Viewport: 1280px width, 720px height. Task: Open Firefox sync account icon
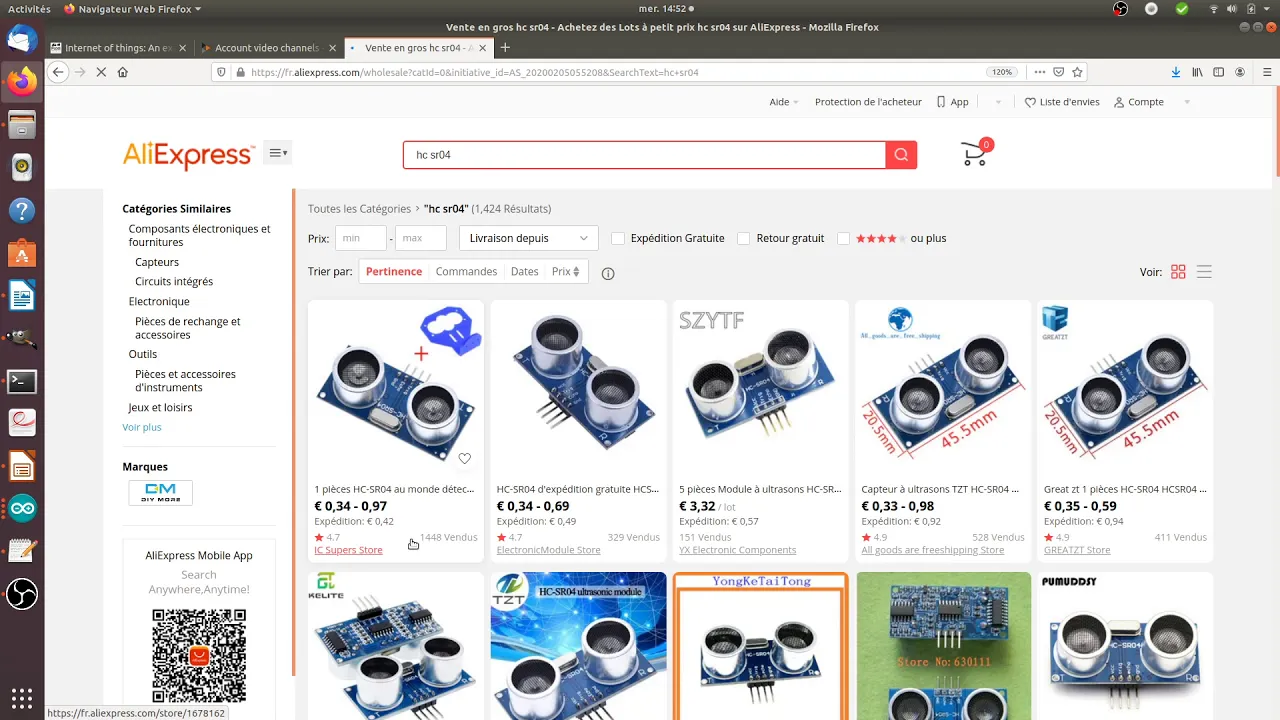pos(1241,72)
